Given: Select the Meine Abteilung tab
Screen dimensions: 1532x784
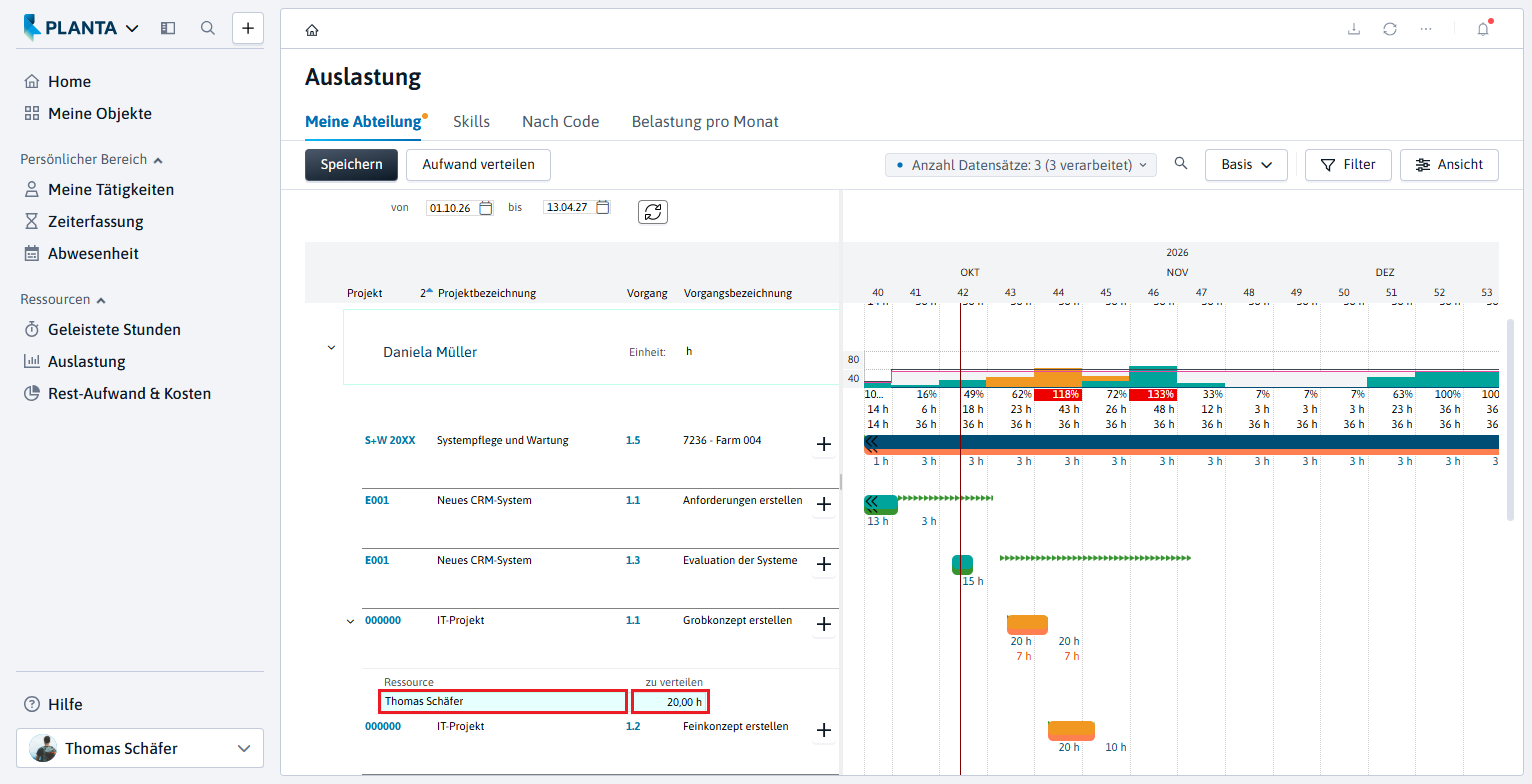Looking at the screenshot, I should click(x=363, y=122).
